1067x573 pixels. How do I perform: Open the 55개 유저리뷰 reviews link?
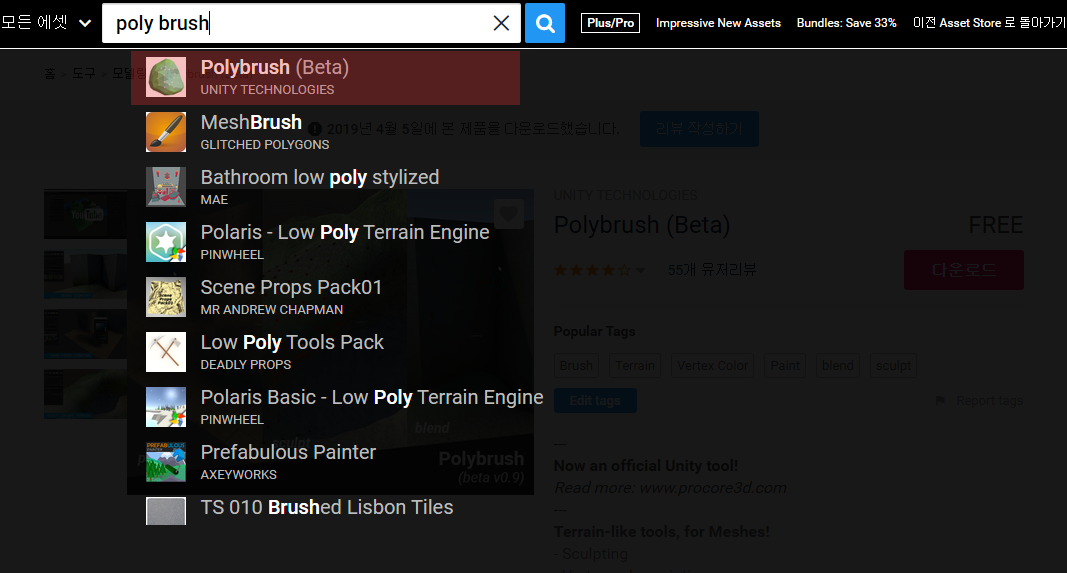point(712,270)
